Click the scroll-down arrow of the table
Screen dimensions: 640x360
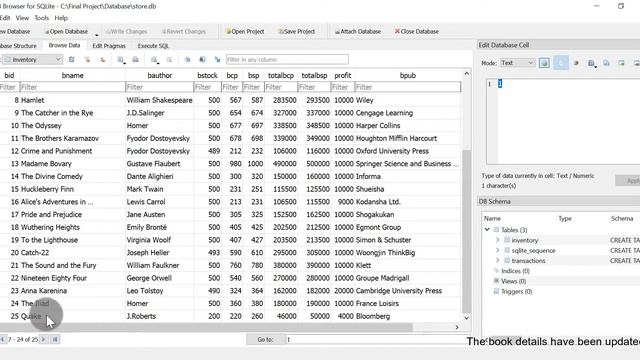tap(466, 318)
